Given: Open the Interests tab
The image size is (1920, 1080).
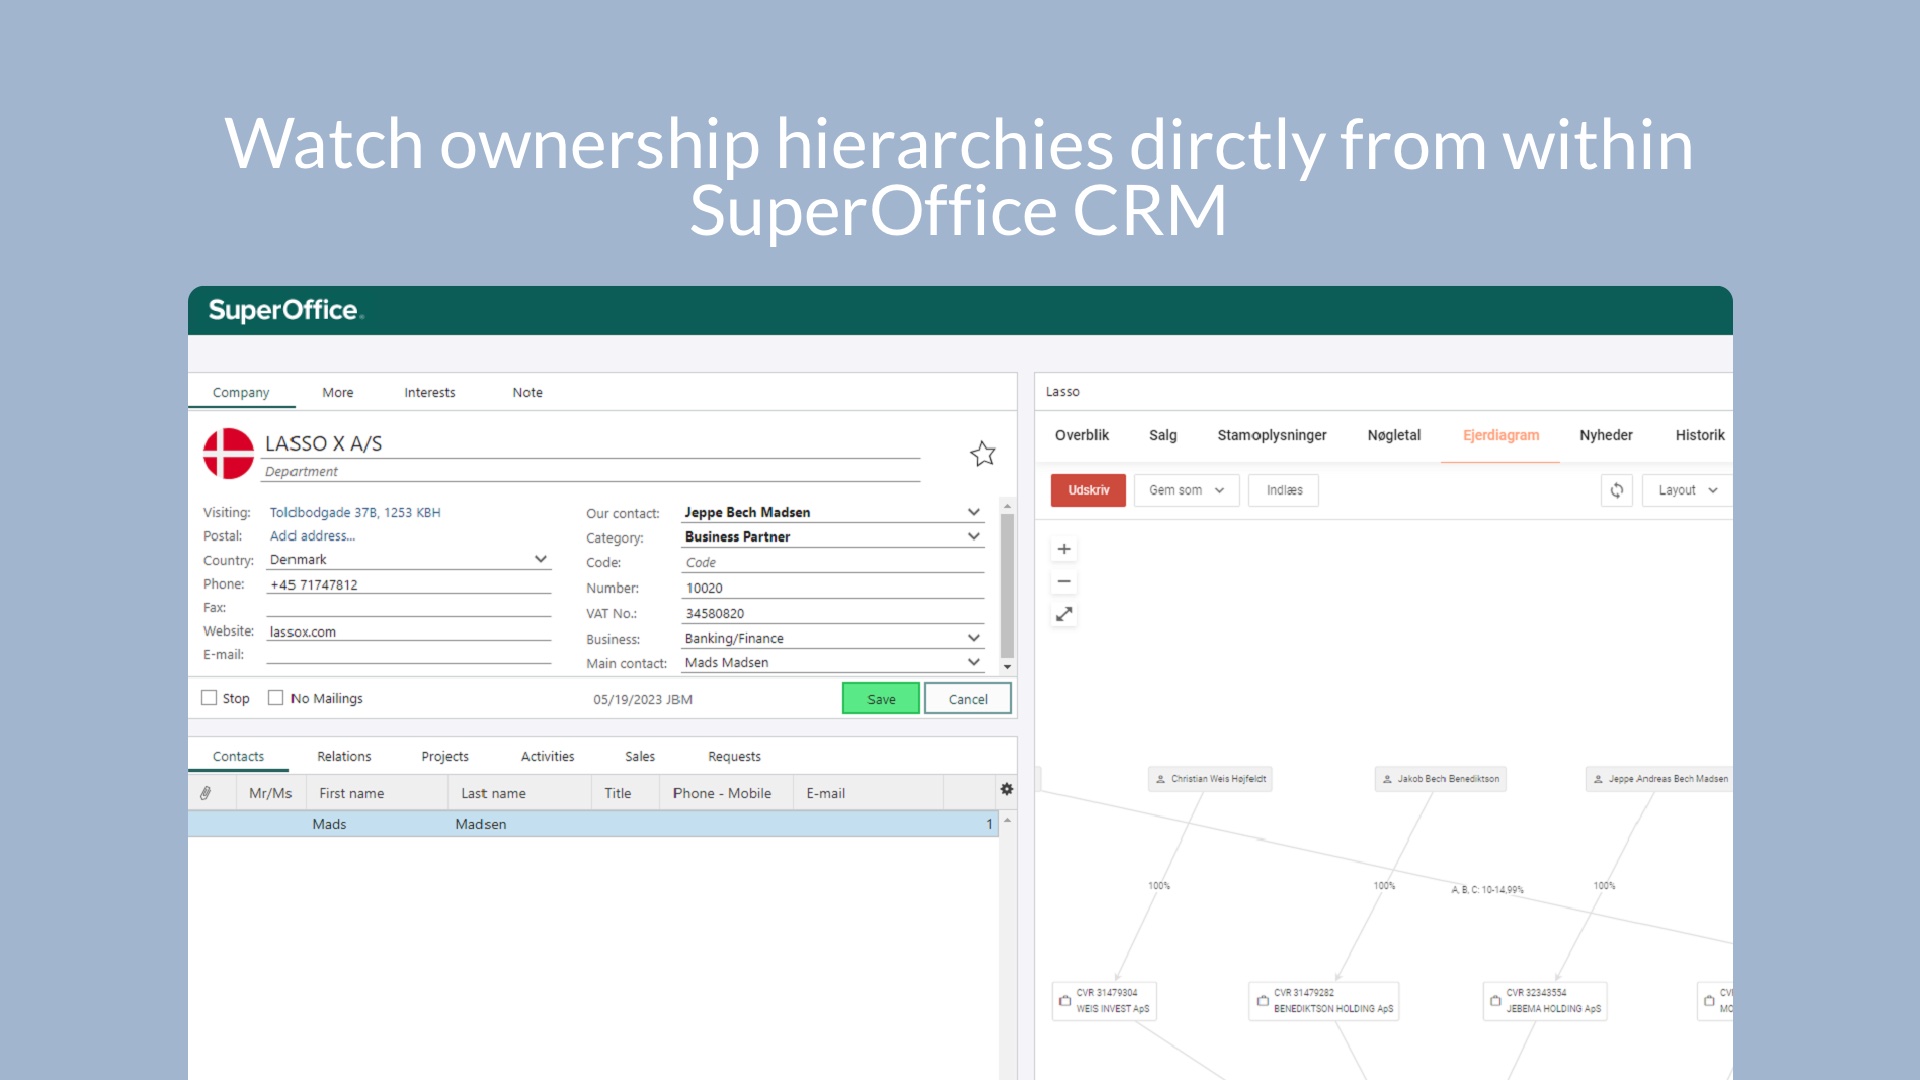Looking at the screenshot, I should coord(430,393).
